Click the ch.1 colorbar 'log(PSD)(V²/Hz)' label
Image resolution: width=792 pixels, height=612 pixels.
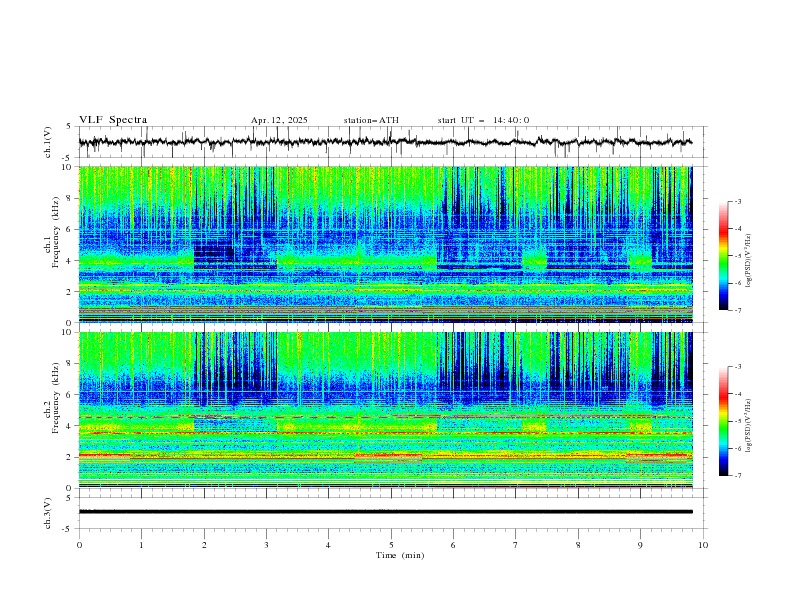point(749,261)
